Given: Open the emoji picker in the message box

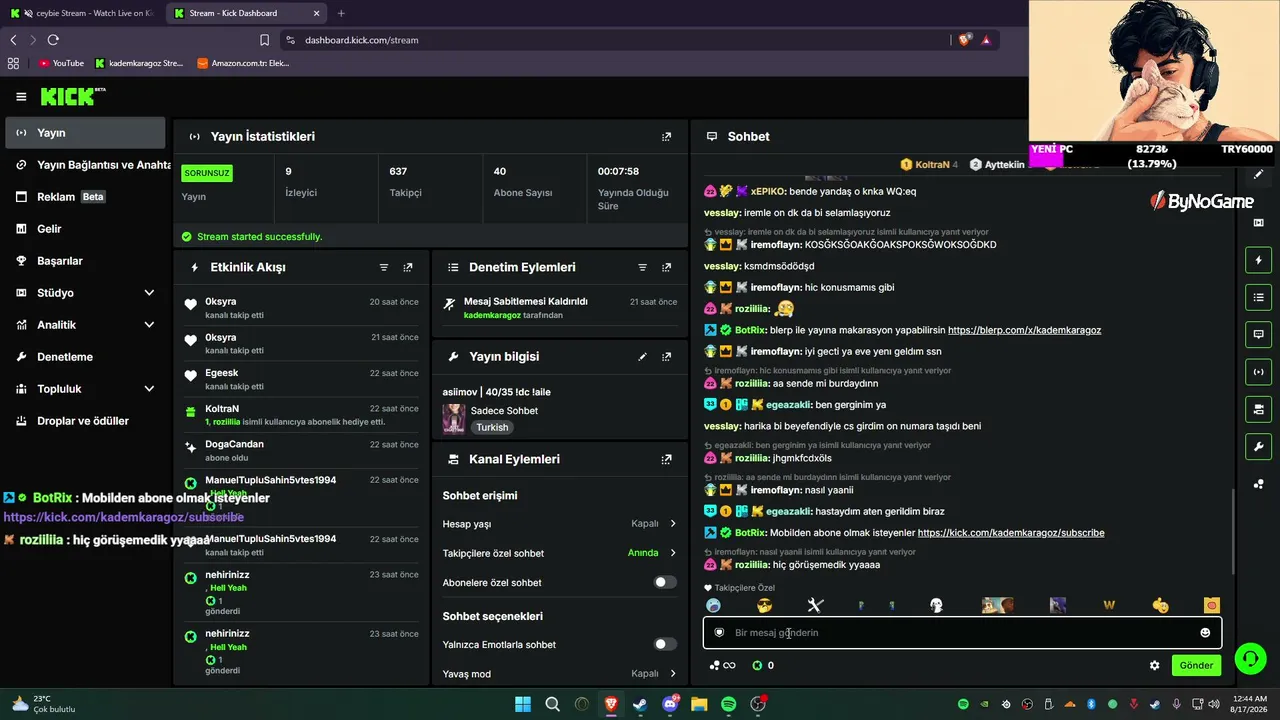Looking at the screenshot, I should pyautogui.click(x=1205, y=632).
